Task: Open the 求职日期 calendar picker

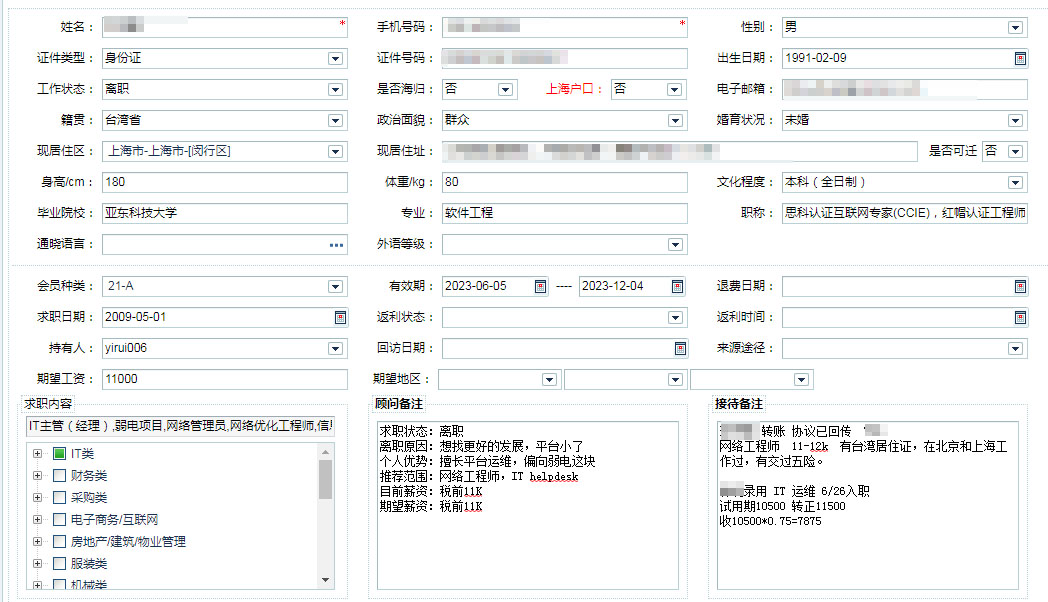Action: click(x=340, y=317)
